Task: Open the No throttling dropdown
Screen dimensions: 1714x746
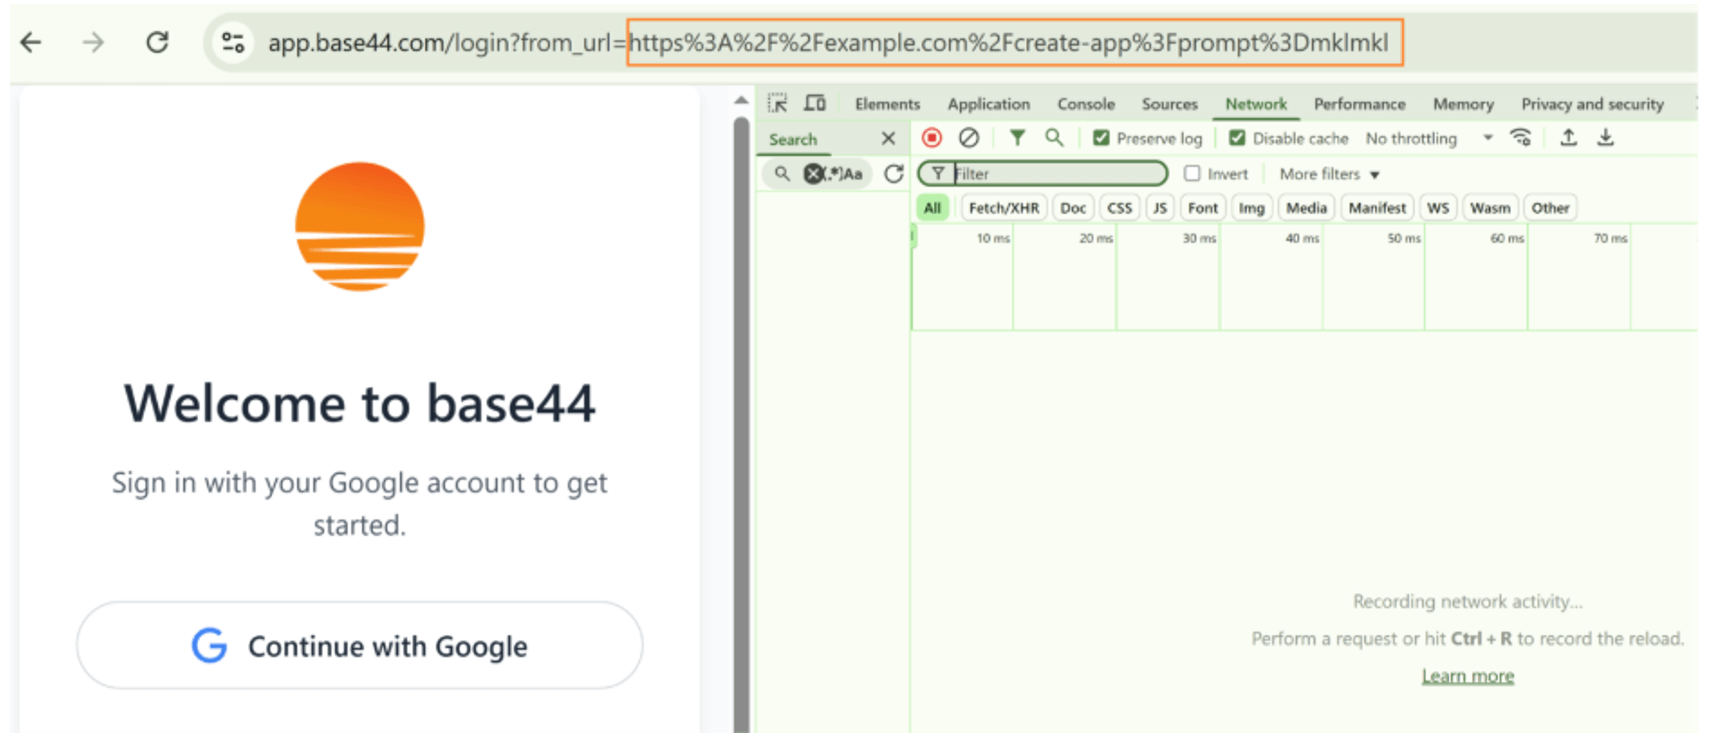Action: (1428, 138)
